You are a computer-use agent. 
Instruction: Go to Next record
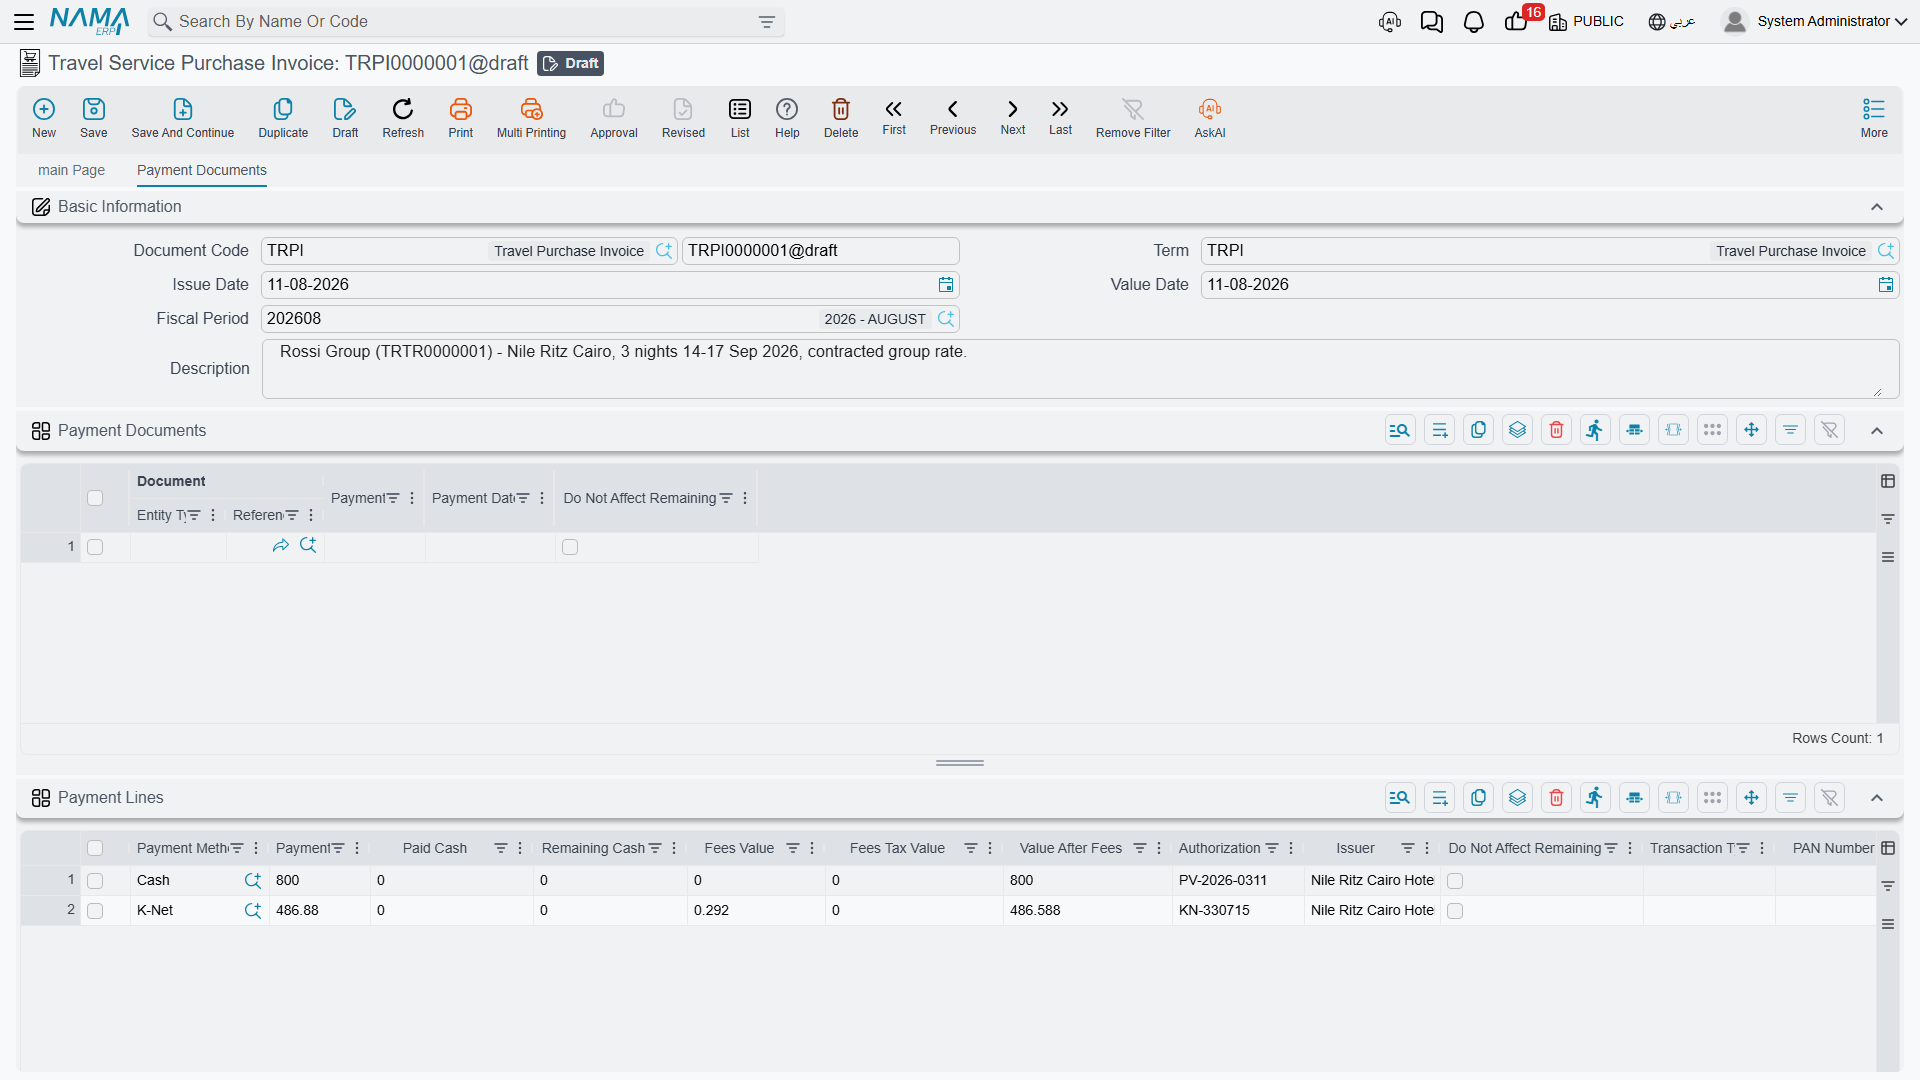(1013, 117)
